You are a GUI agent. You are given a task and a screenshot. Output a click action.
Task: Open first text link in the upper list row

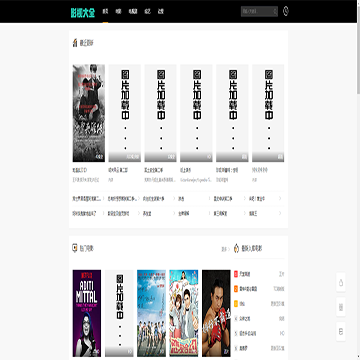point(86,199)
